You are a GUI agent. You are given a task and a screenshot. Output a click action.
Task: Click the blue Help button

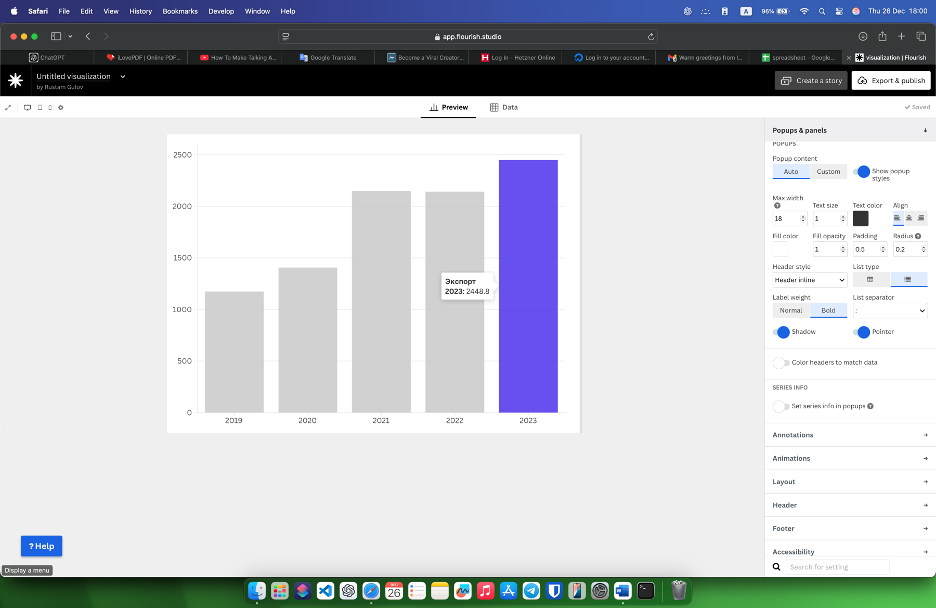coord(41,546)
